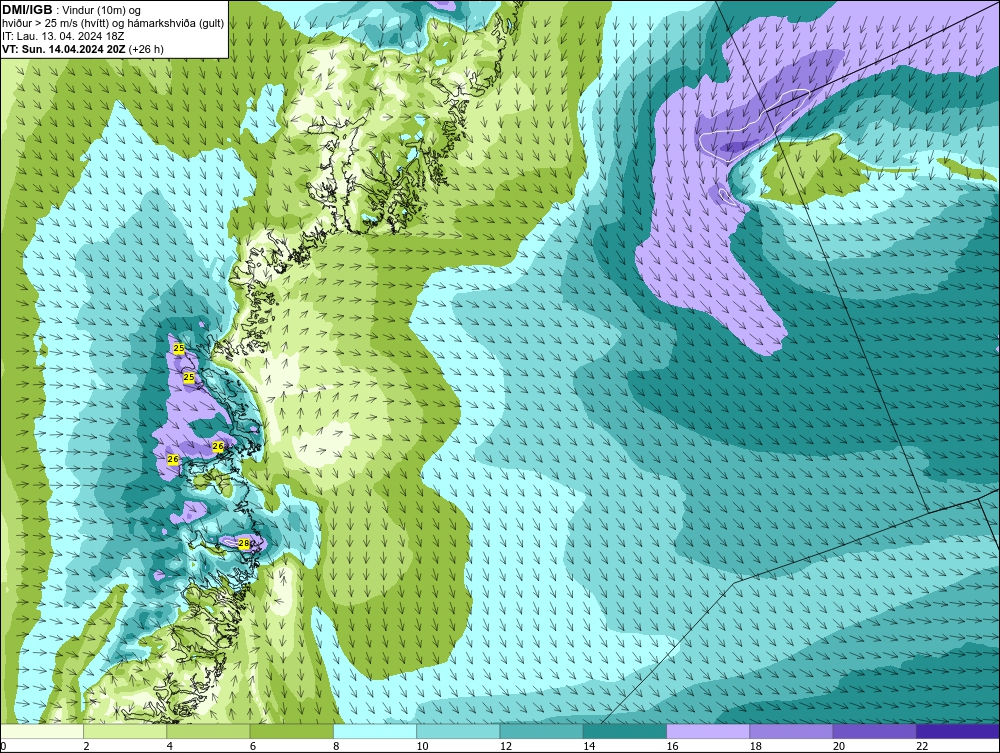
Task: Click the westernmost yellow '26' gust label
Action: tap(173, 459)
